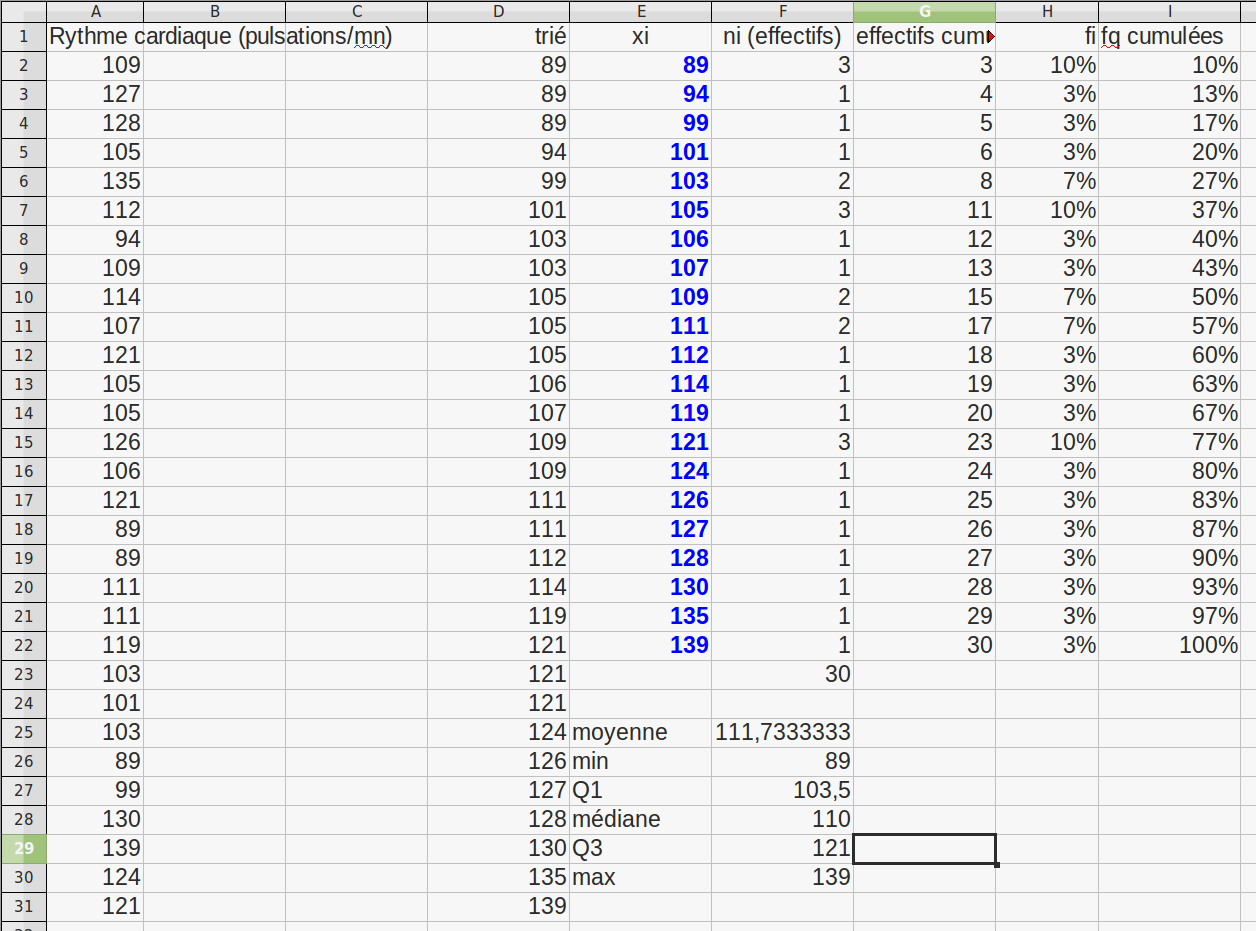Image resolution: width=1256 pixels, height=931 pixels.
Task: Click the Q1 value 103,5 cell
Action: [782, 791]
